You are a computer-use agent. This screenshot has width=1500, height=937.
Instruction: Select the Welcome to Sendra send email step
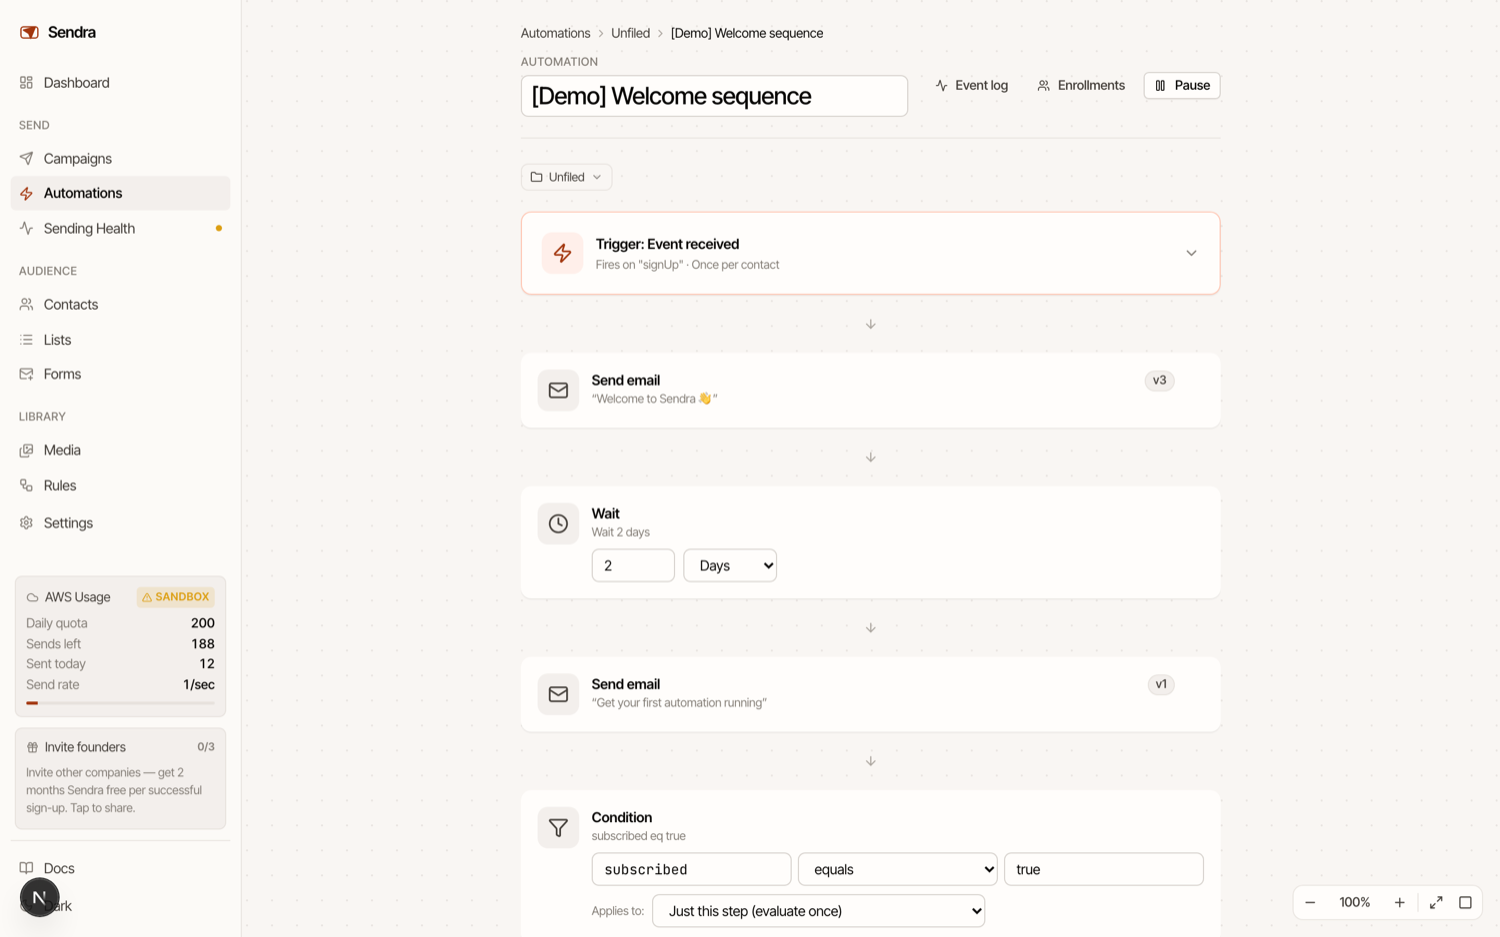click(x=870, y=390)
